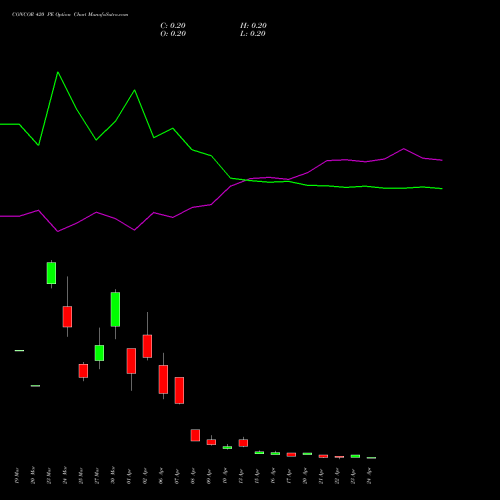The height and width of the screenshot is (500, 500).
Task: Click the open value O: 0.20
Action: [x=173, y=34]
